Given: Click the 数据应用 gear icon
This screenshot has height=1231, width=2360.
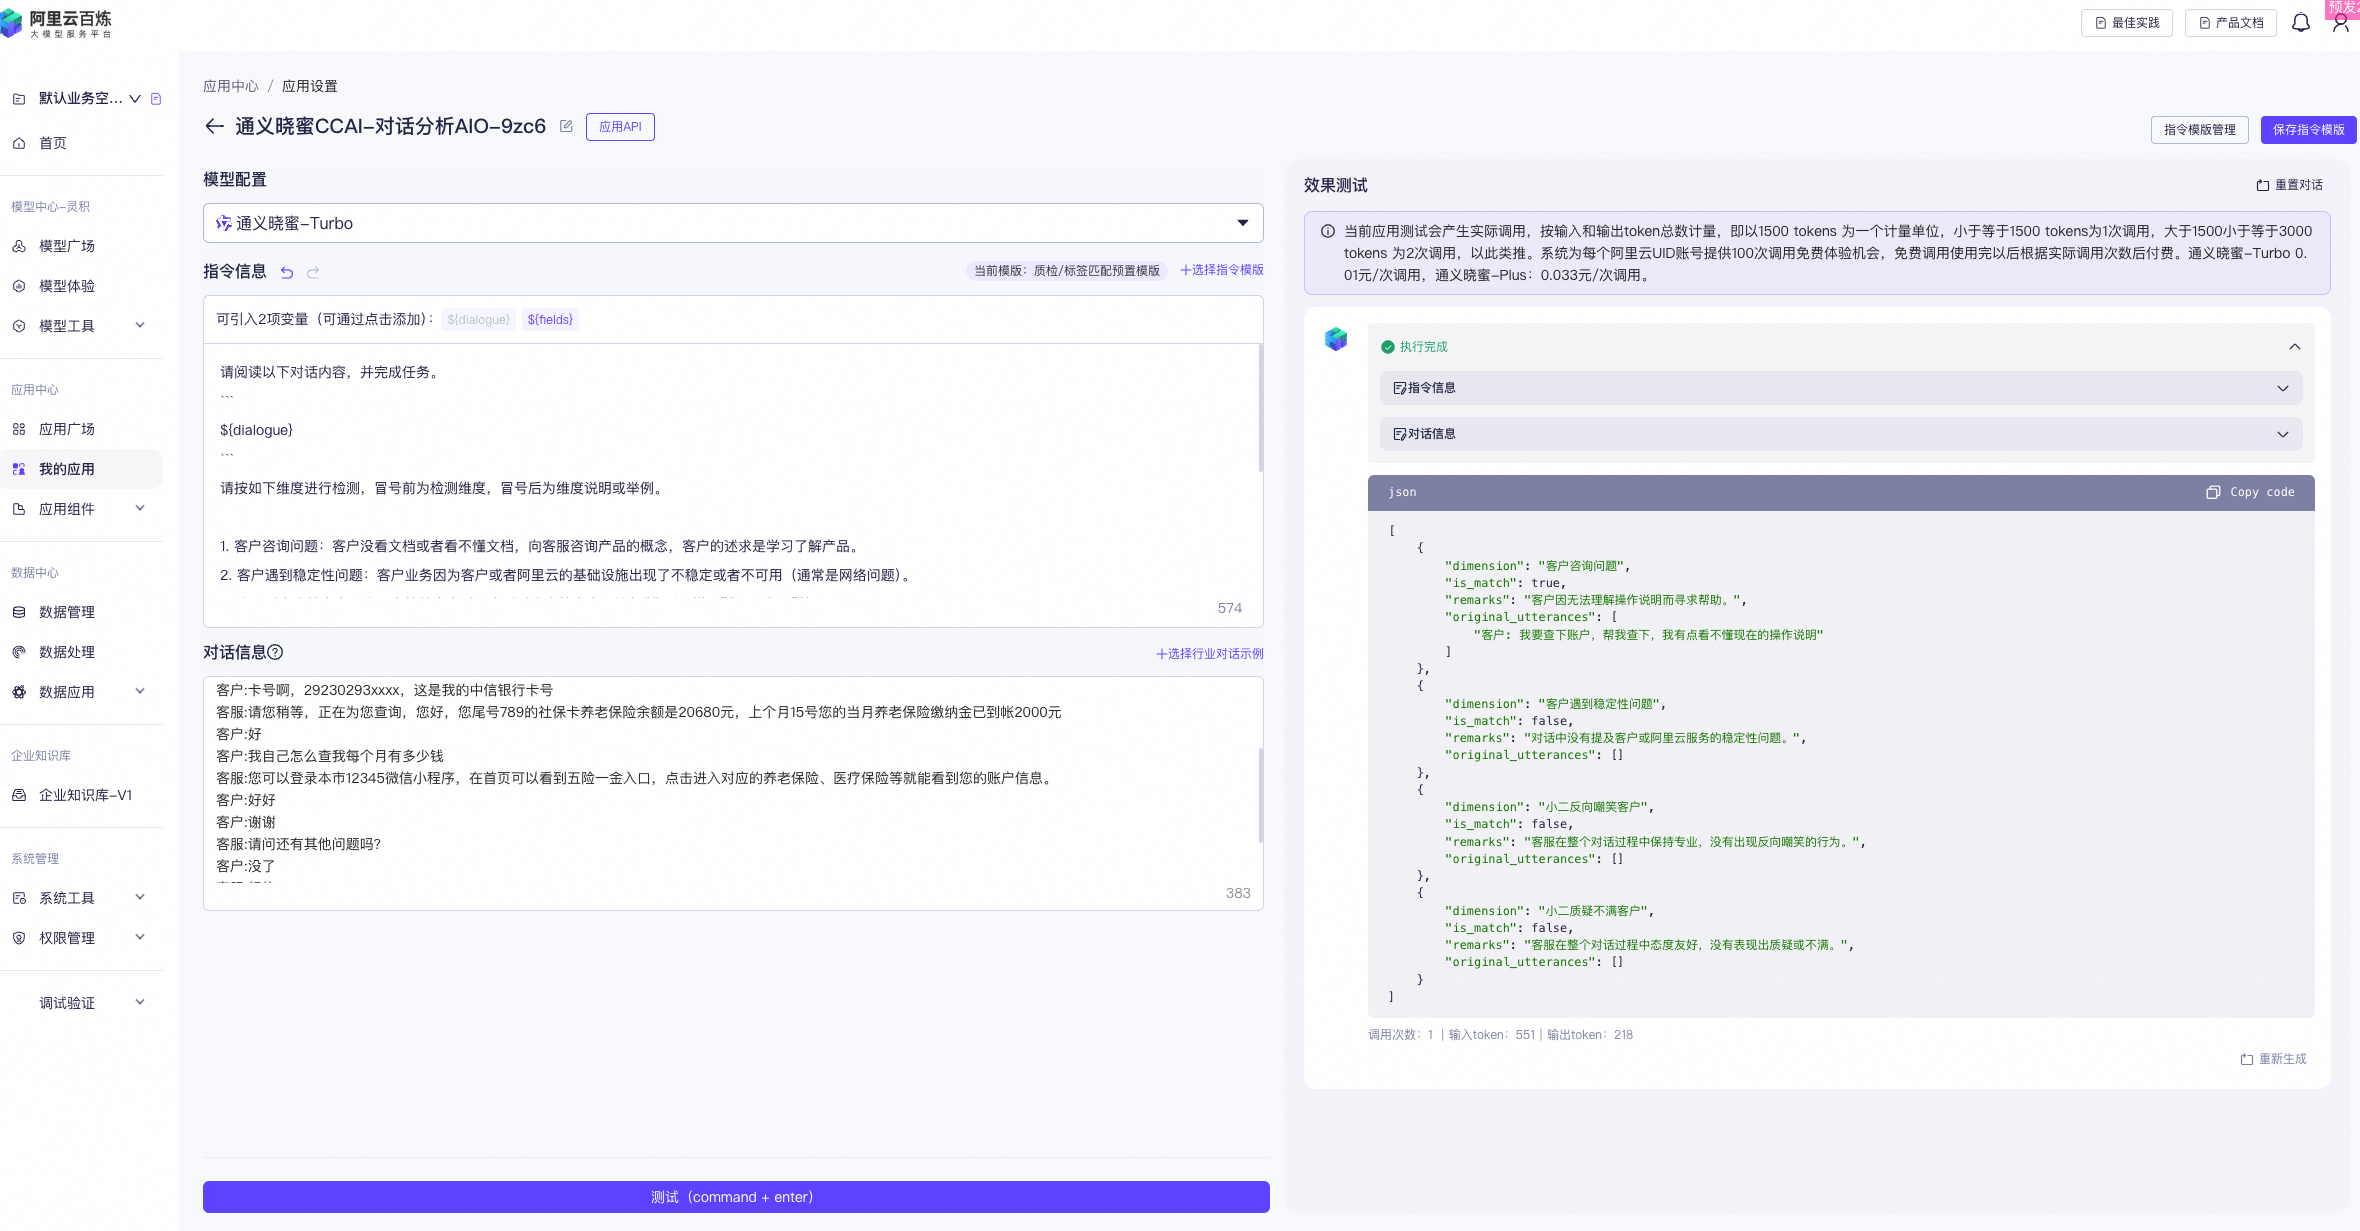Looking at the screenshot, I should point(19,692).
